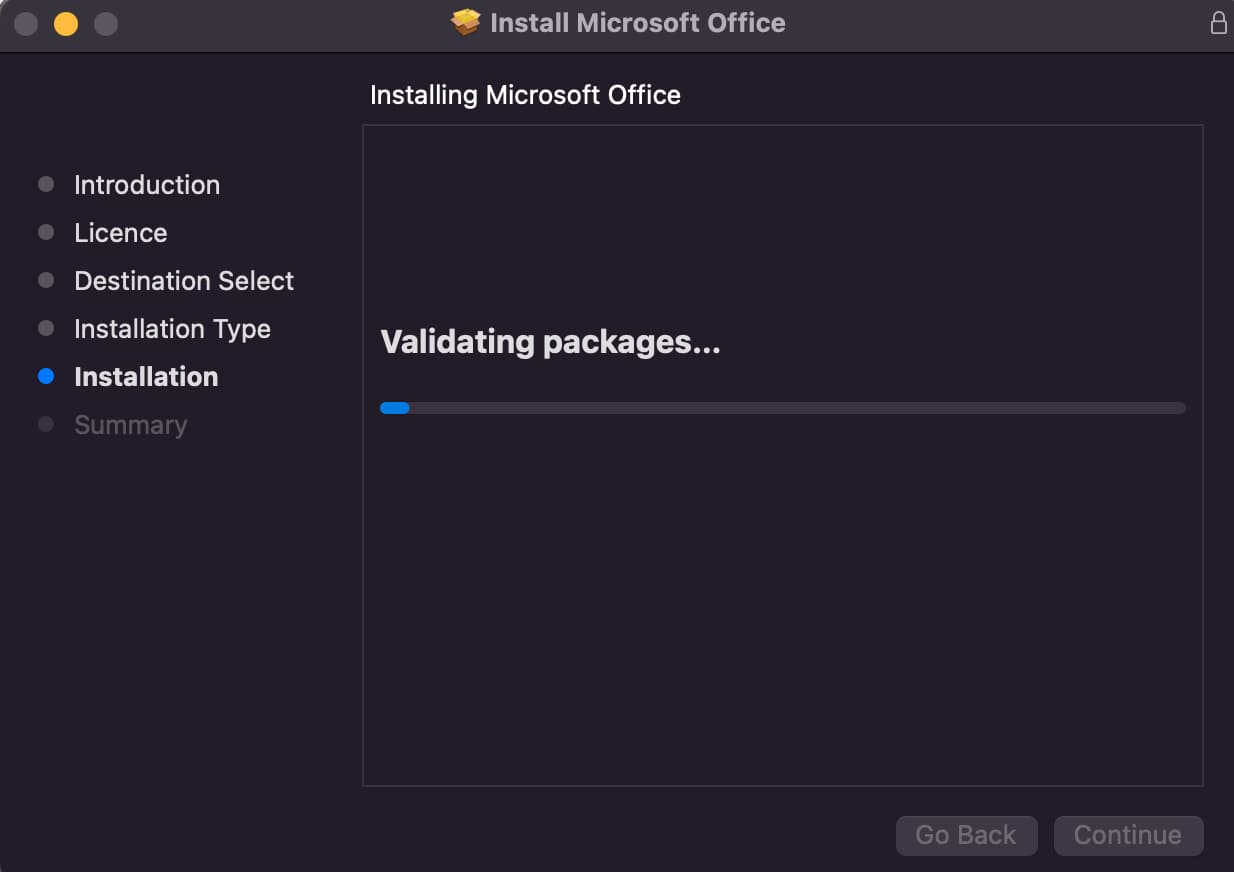Click the installation progress bar

(x=782, y=408)
